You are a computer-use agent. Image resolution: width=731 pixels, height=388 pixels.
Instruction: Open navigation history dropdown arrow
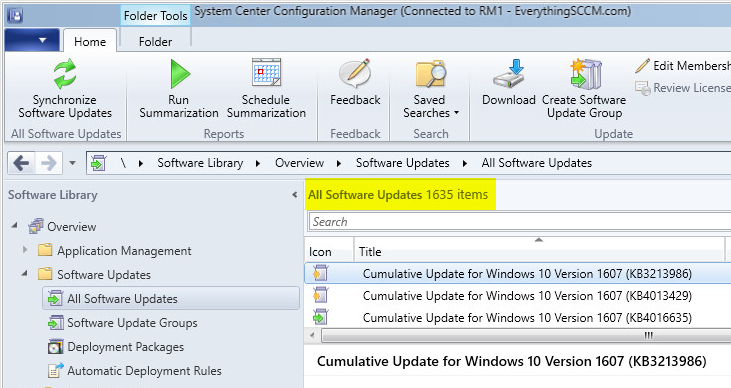72,163
